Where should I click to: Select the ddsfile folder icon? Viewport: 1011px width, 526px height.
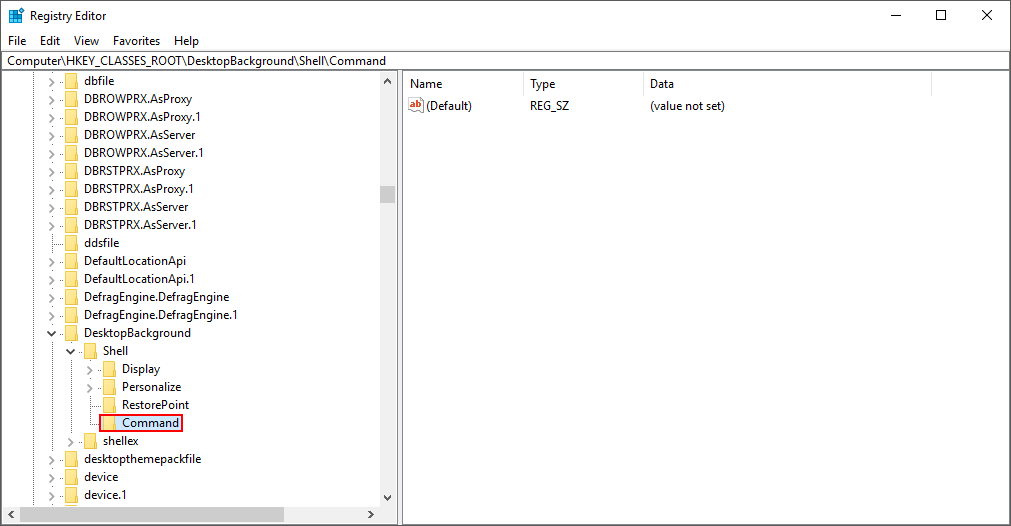click(72, 243)
